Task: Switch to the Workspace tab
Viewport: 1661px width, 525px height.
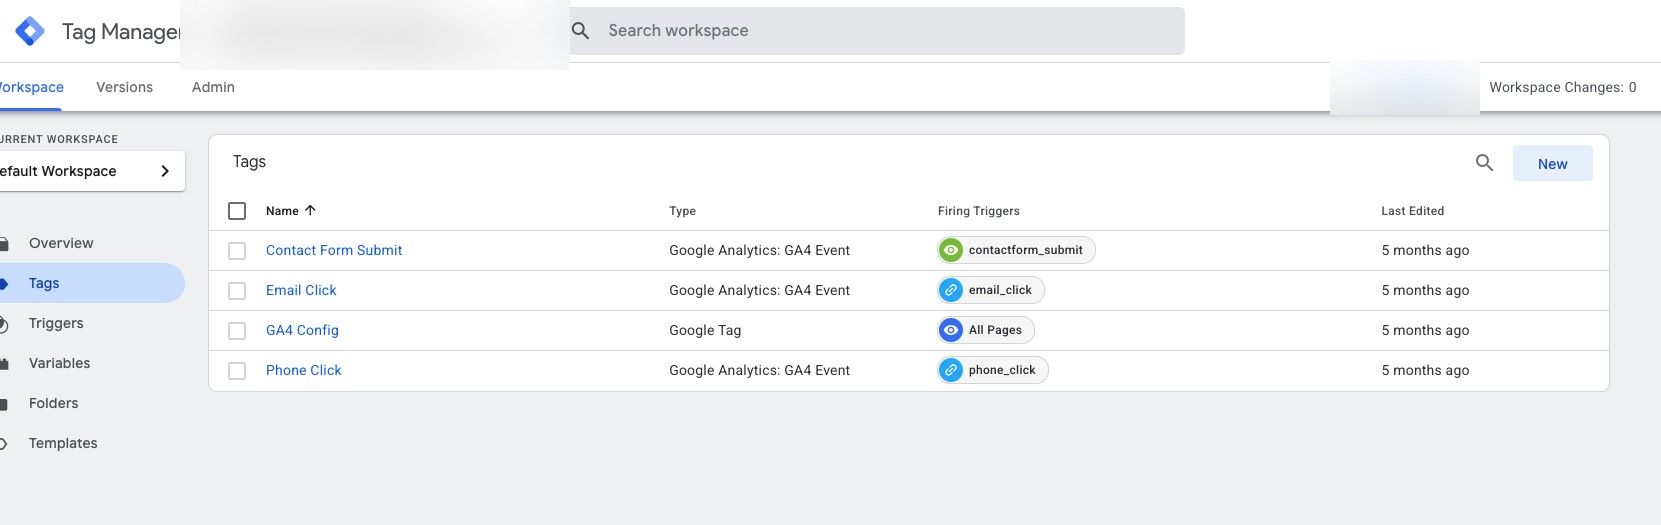Action: tap(30, 87)
